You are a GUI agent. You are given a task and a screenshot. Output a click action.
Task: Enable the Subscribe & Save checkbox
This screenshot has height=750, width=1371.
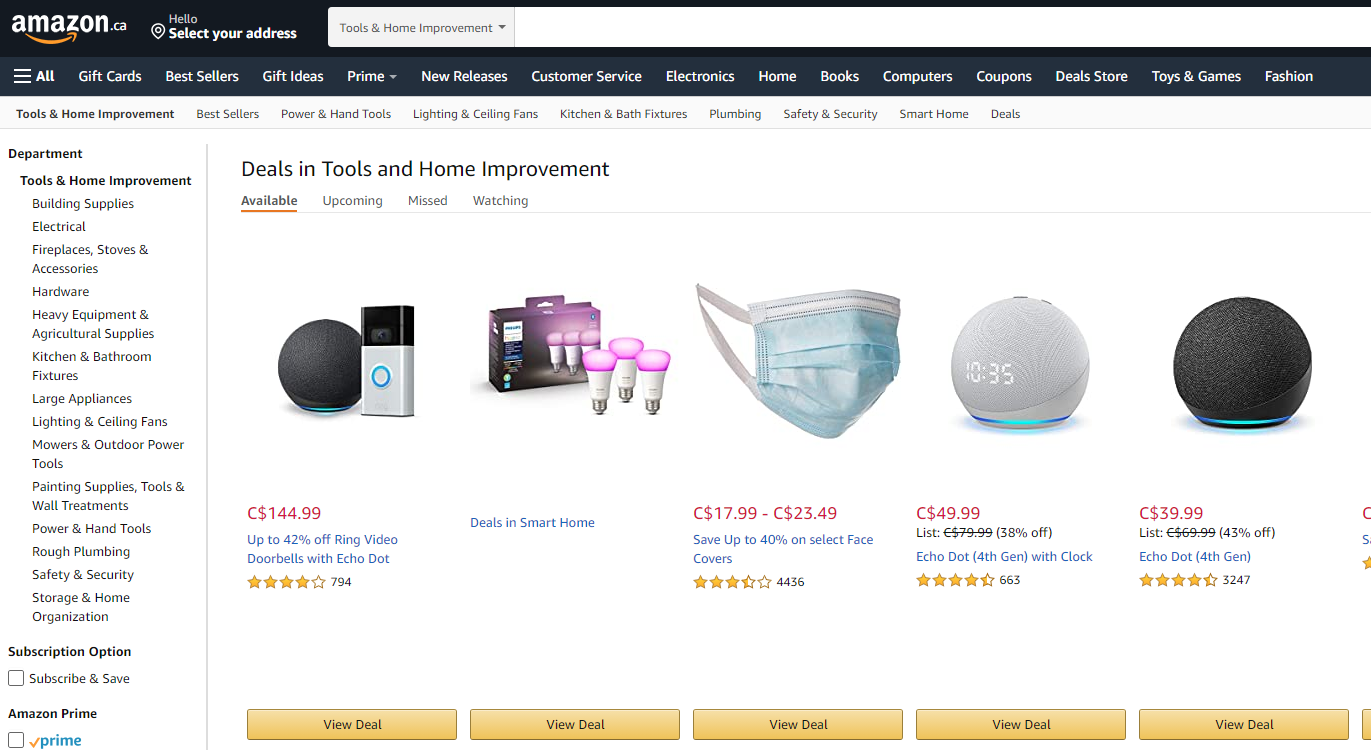16,678
